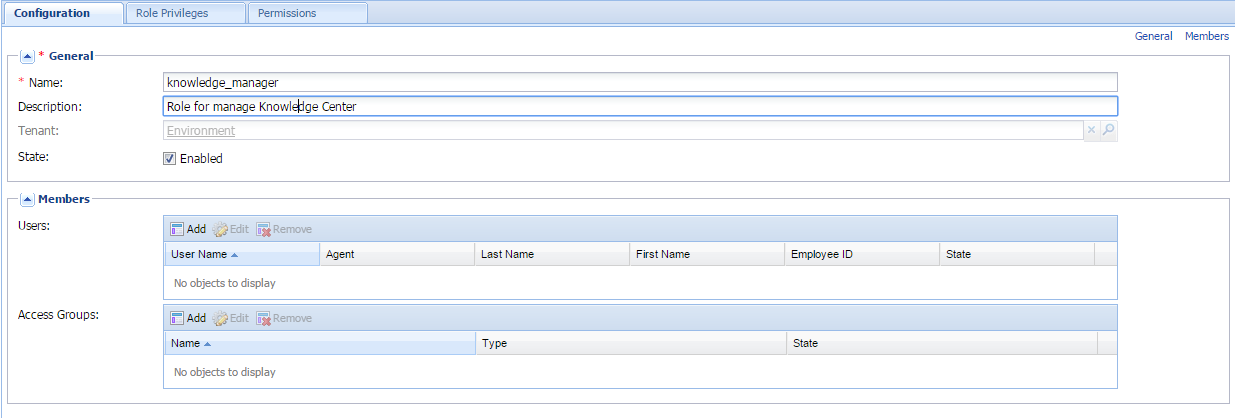Click Edit gear icon in Users toolbar
The width and height of the screenshot is (1235, 418).
[x=220, y=229]
